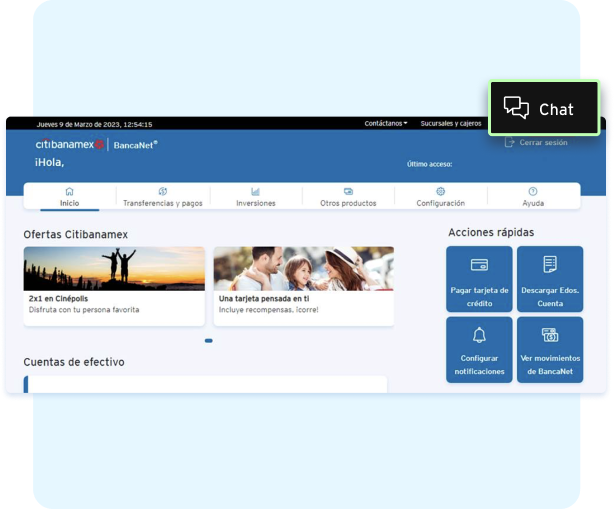Open the Otros productos tab
This screenshot has height=509, width=615.
coord(348,197)
